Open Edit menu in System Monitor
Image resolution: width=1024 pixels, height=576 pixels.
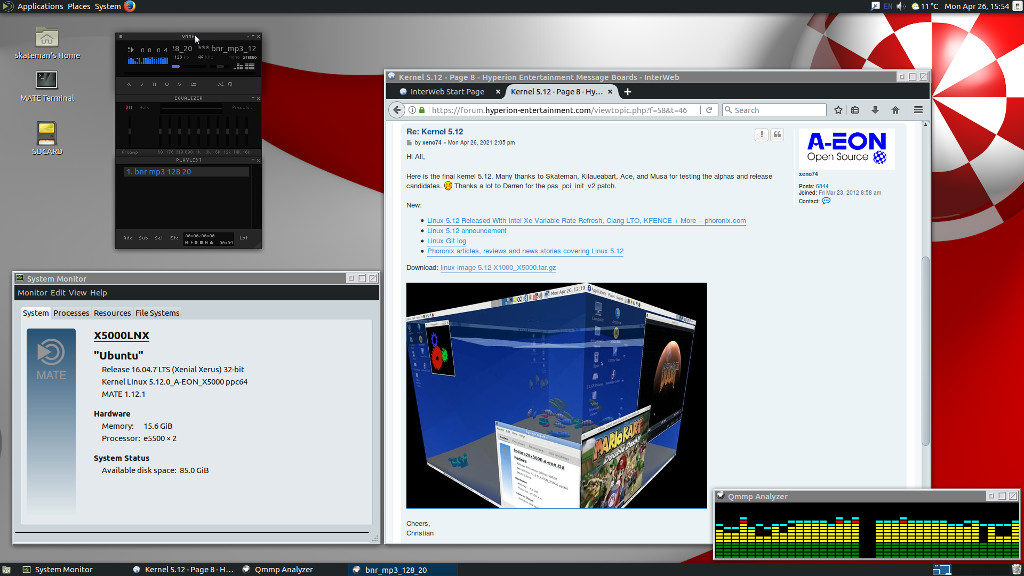click(58, 293)
